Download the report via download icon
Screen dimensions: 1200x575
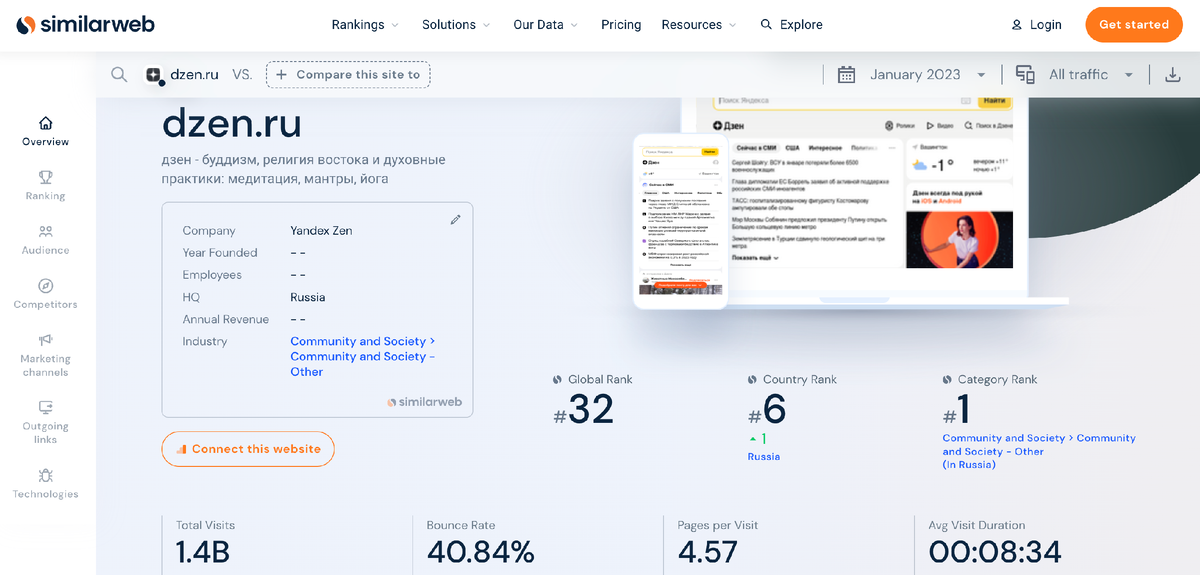tap(1173, 75)
